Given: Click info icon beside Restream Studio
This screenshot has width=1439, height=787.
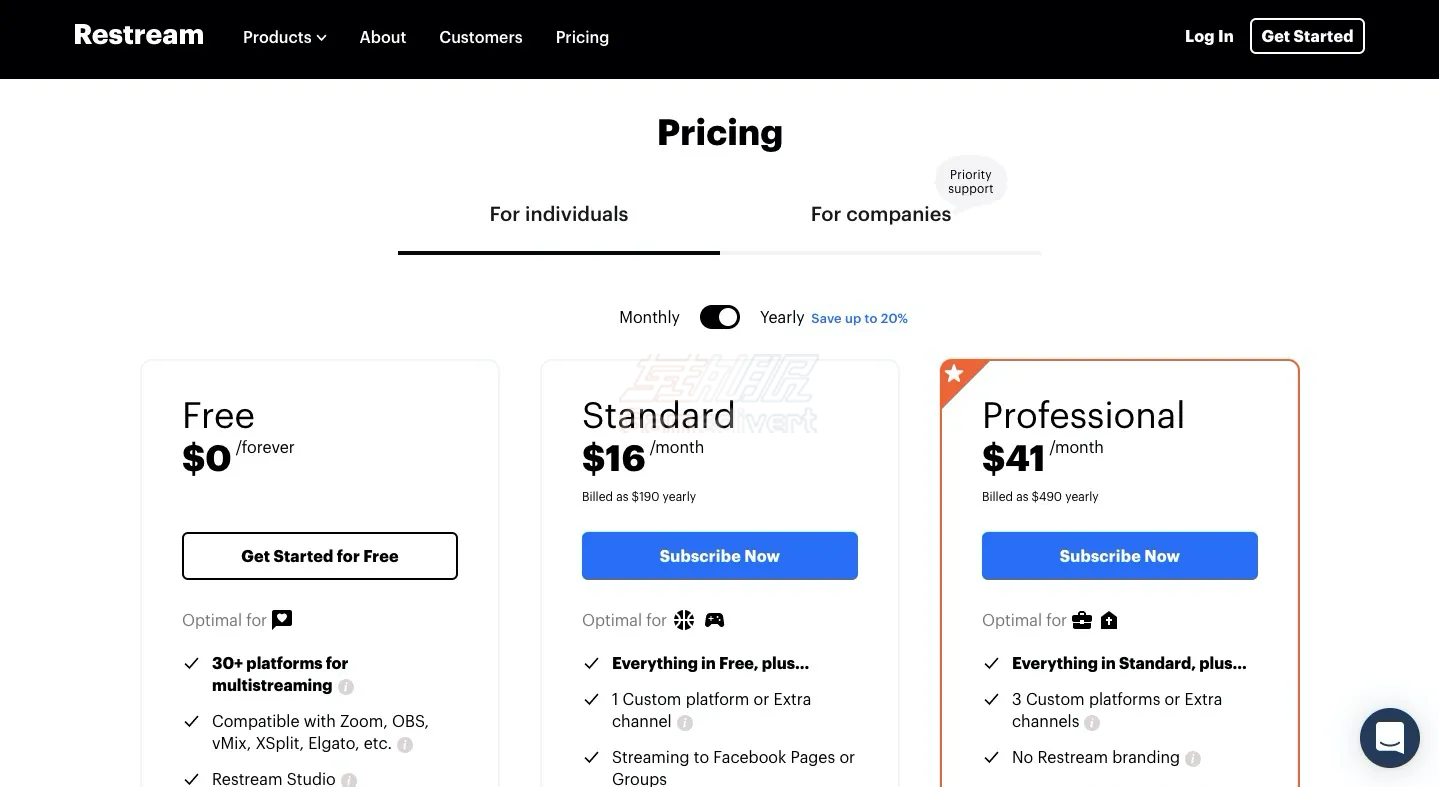Looking at the screenshot, I should point(349,780).
